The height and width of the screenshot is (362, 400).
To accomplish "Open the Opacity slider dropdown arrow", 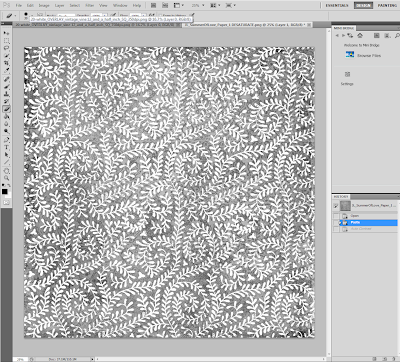I will (x=105, y=15).
